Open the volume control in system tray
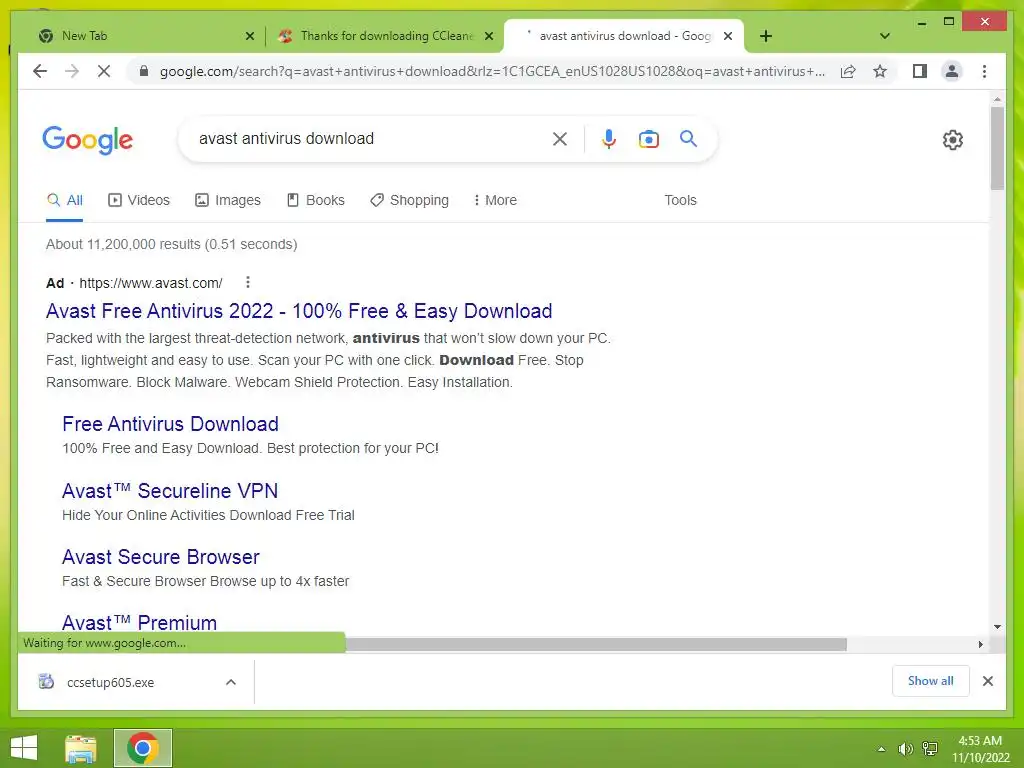The height and width of the screenshot is (768, 1024). coord(905,749)
